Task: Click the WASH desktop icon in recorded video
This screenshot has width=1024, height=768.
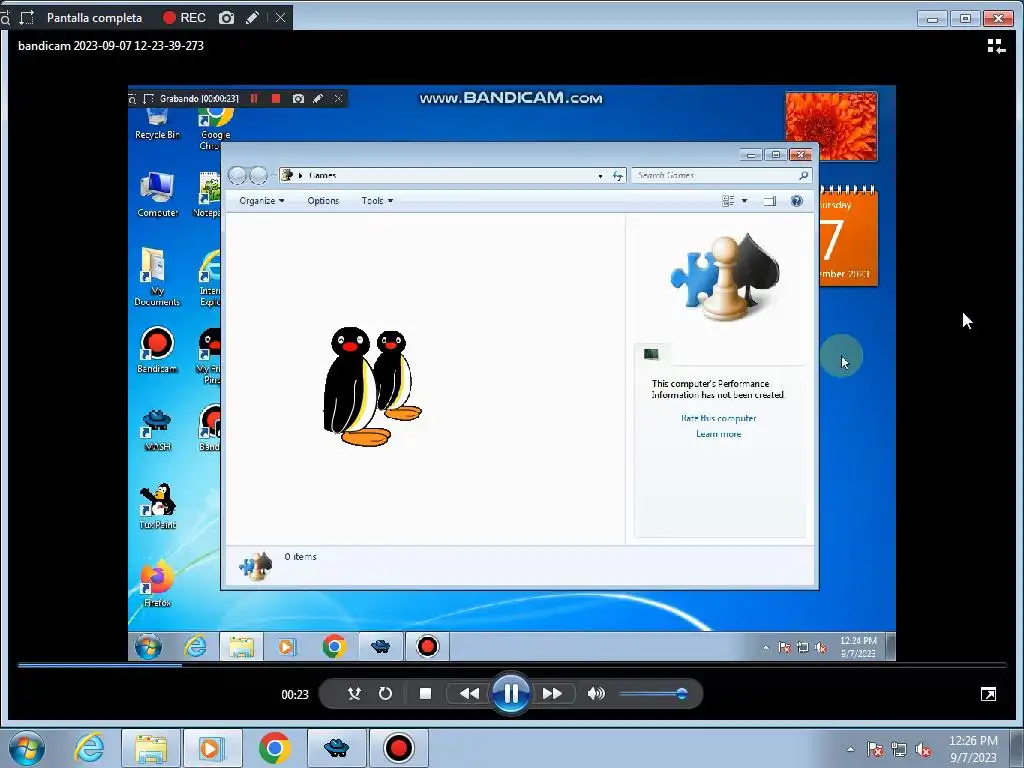Action: pyautogui.click(x=157, y=430)
